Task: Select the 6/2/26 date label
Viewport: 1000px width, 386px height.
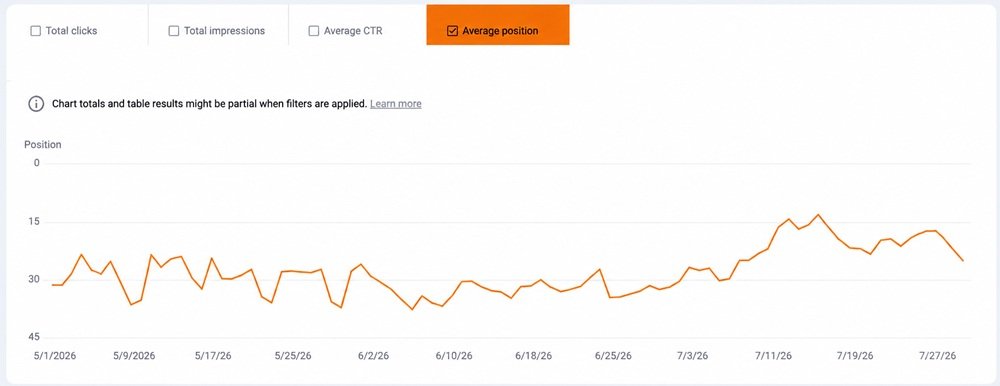Action: [x=374, y=356]
